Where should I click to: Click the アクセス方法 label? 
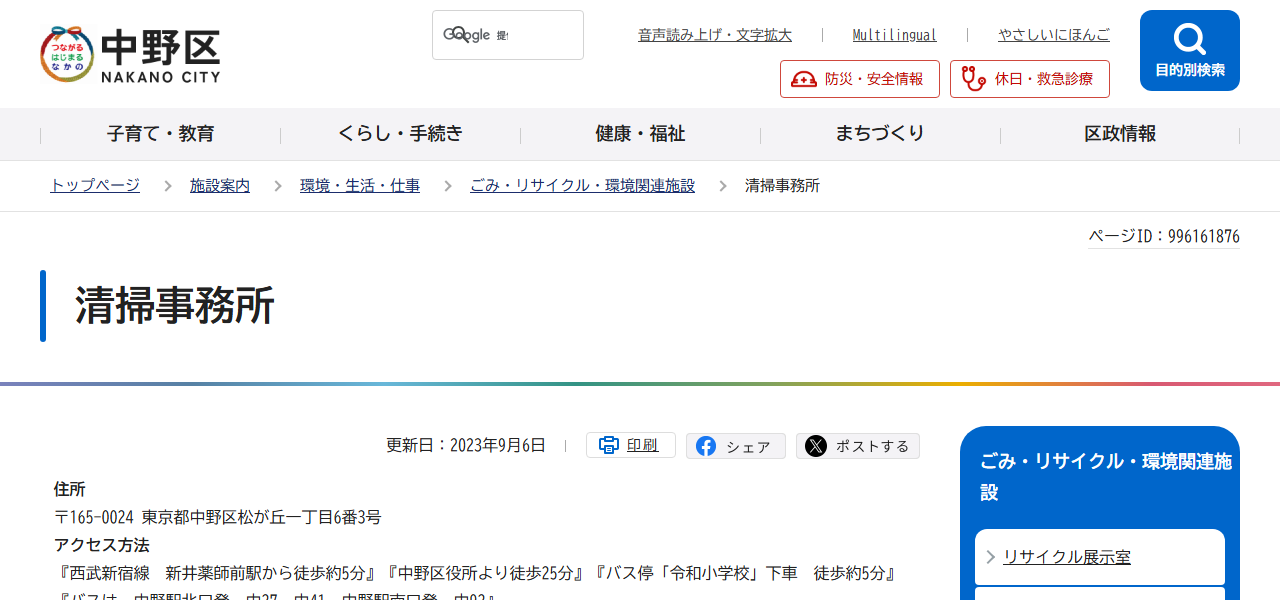point(101,545)
